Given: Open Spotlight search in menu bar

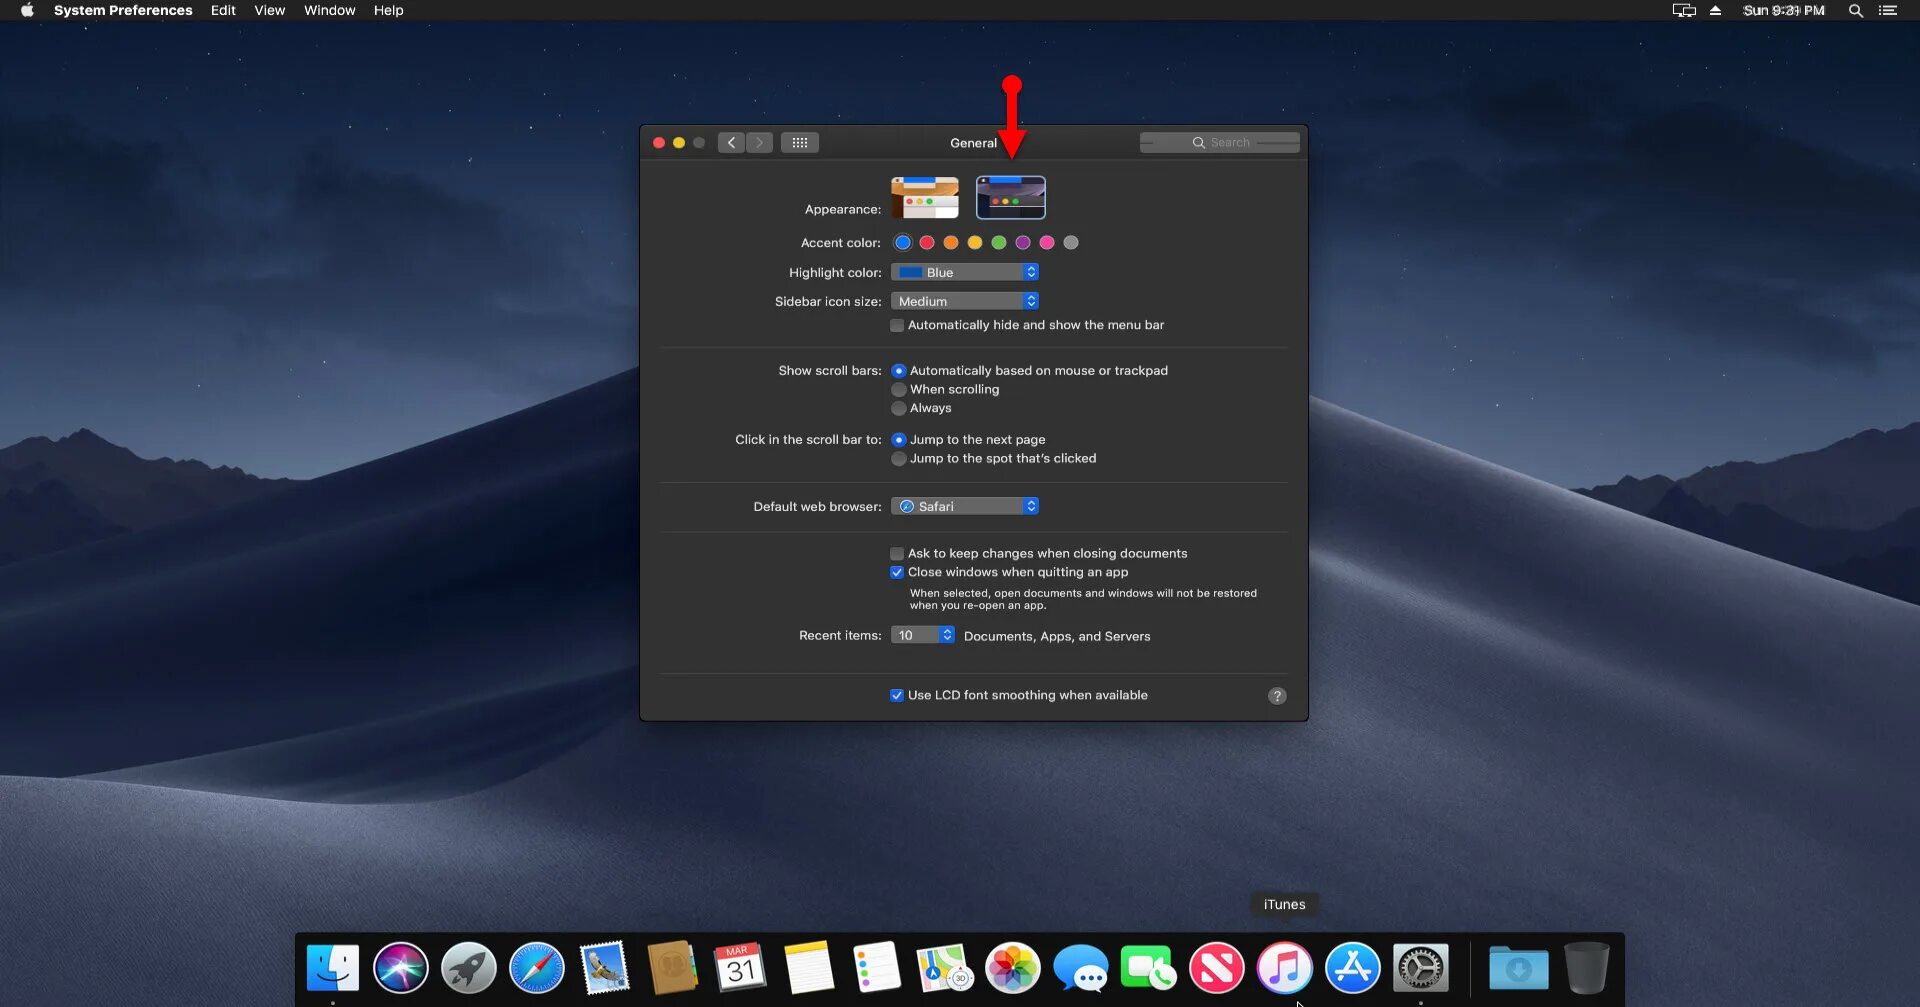Looking at the screenshot, I should tap(1855, 10).
